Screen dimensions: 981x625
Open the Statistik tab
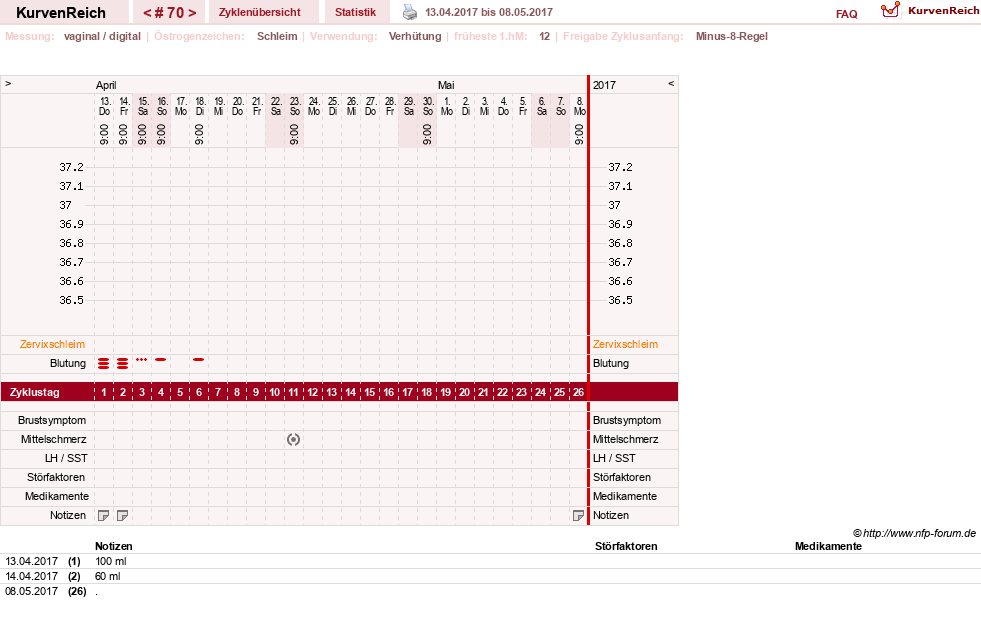pyautogui.click(x=355, y=12)
